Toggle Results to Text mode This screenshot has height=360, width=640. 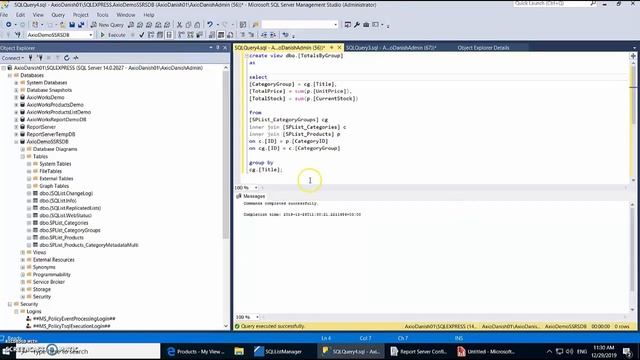pyautogui.click(x=212, y=35)
